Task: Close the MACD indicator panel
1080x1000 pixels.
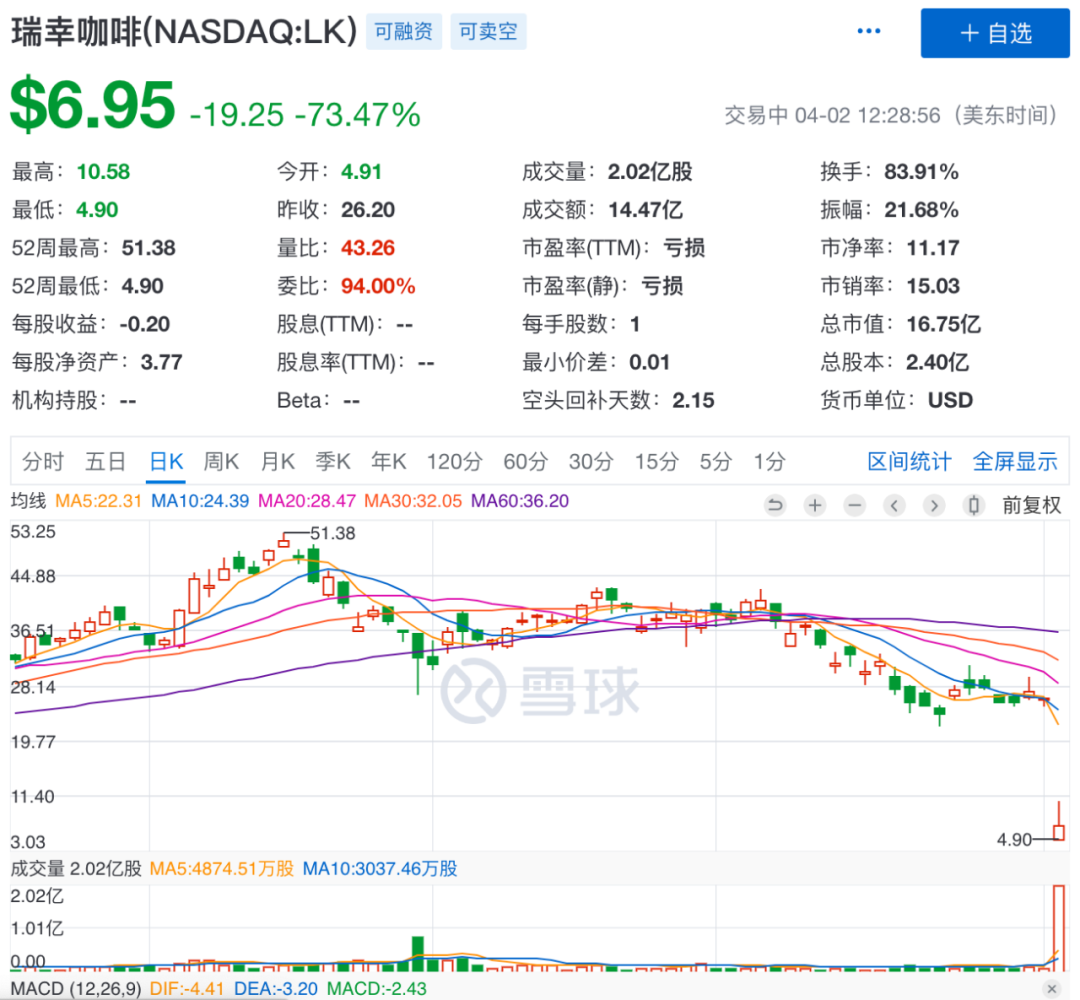Action: click(x=1051, y=988)
